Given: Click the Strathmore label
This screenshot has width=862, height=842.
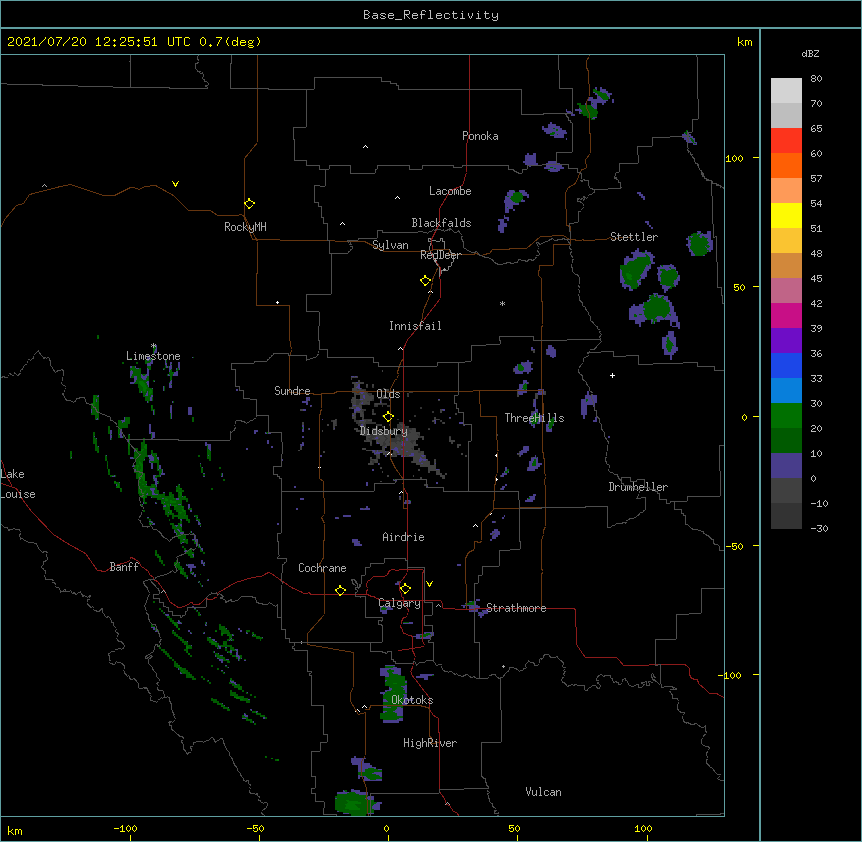Looking at the screenshot, I should [x=516, y=608].
